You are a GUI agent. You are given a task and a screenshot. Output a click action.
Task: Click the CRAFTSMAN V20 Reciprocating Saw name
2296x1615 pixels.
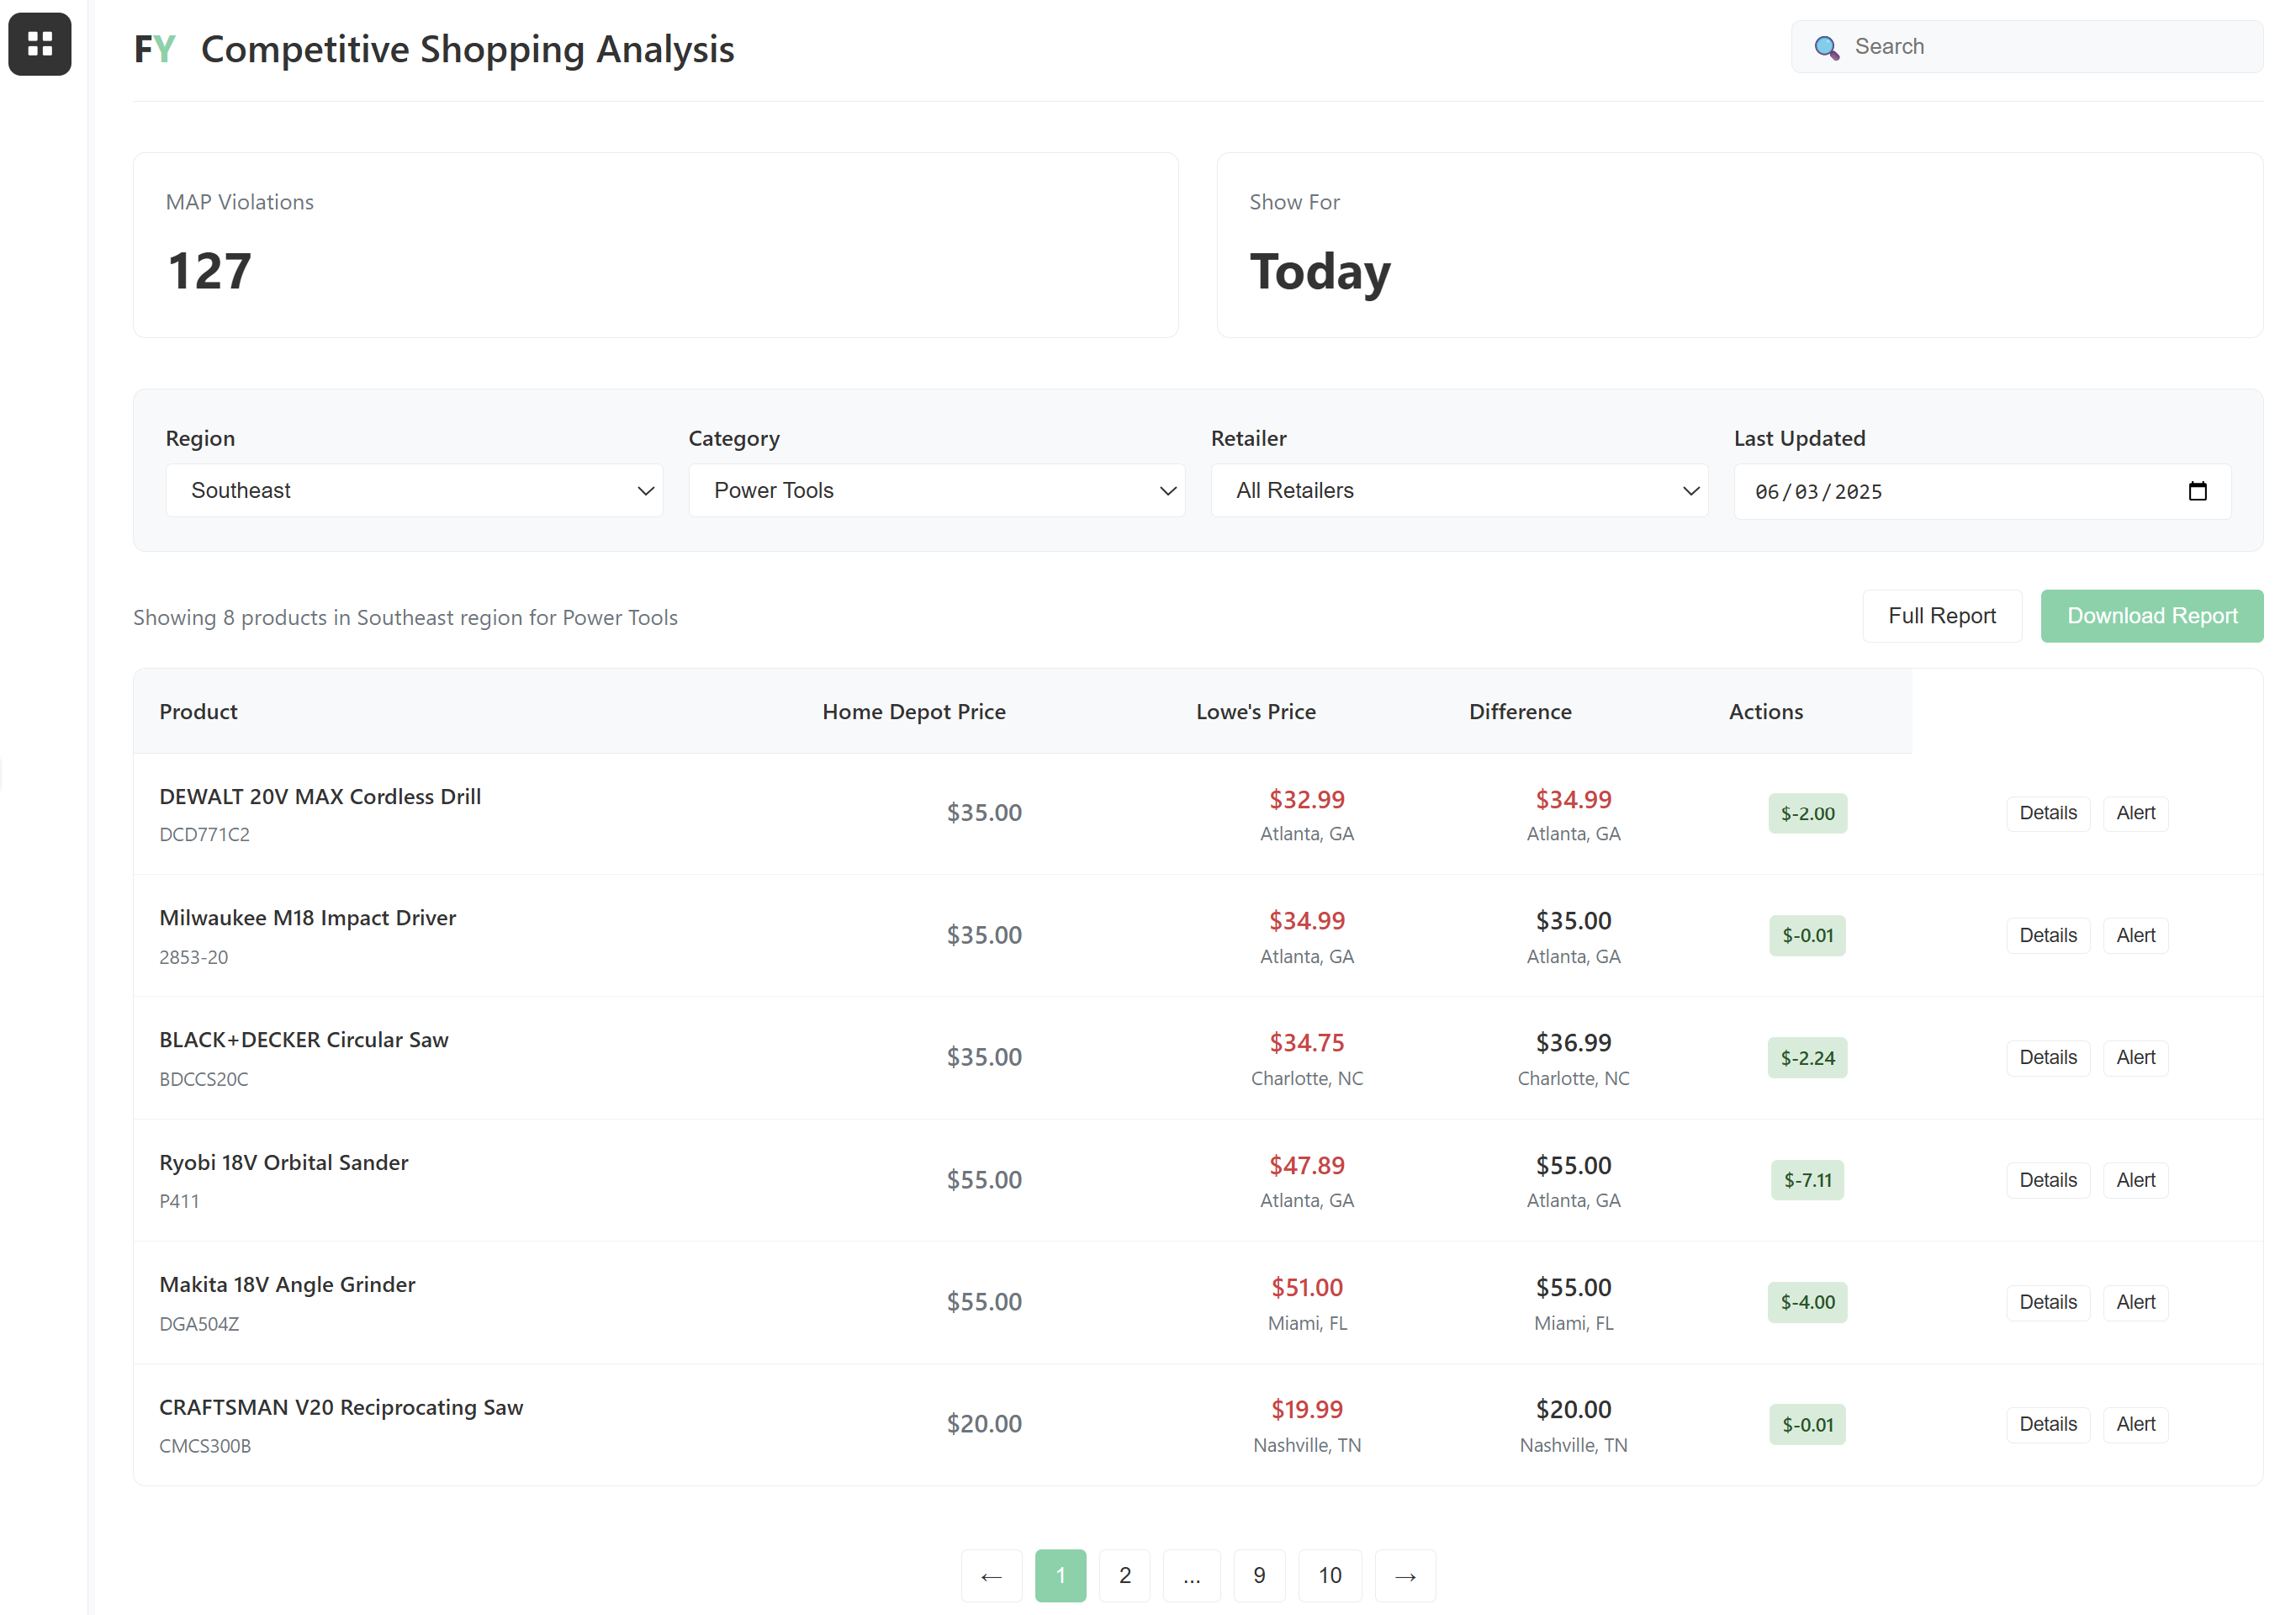pyautogui.click(x=341, y=1408)
